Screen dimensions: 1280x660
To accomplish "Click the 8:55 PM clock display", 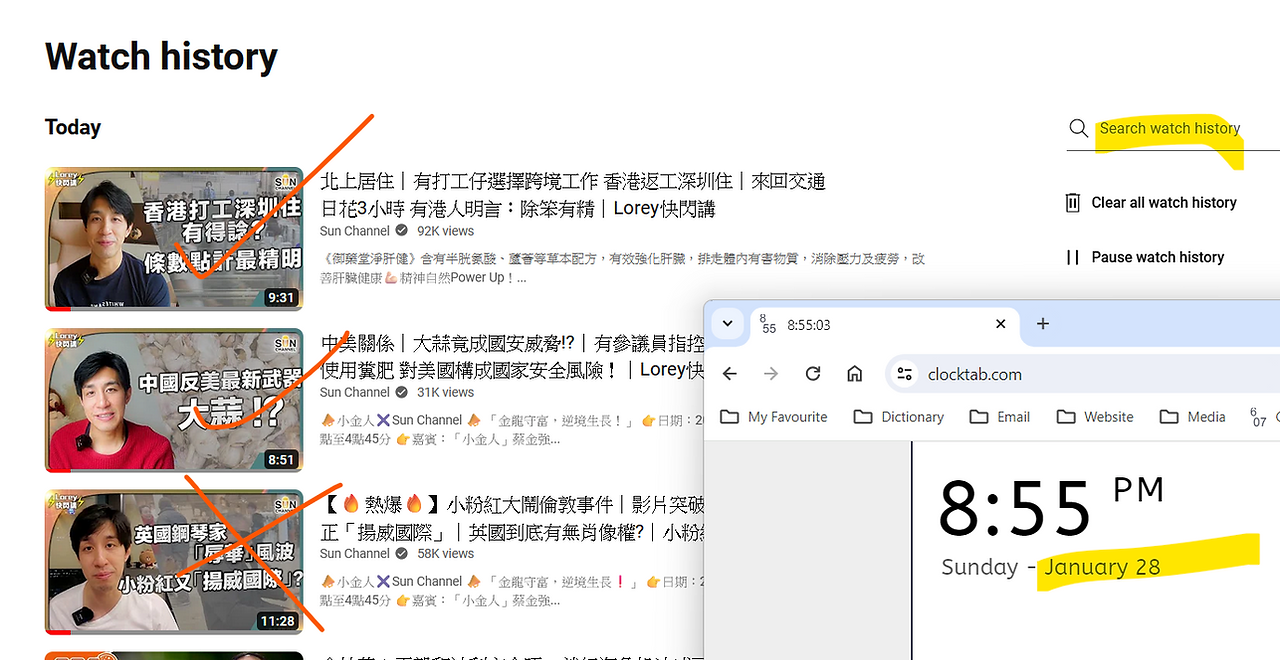I will [x=1051, y=508].
